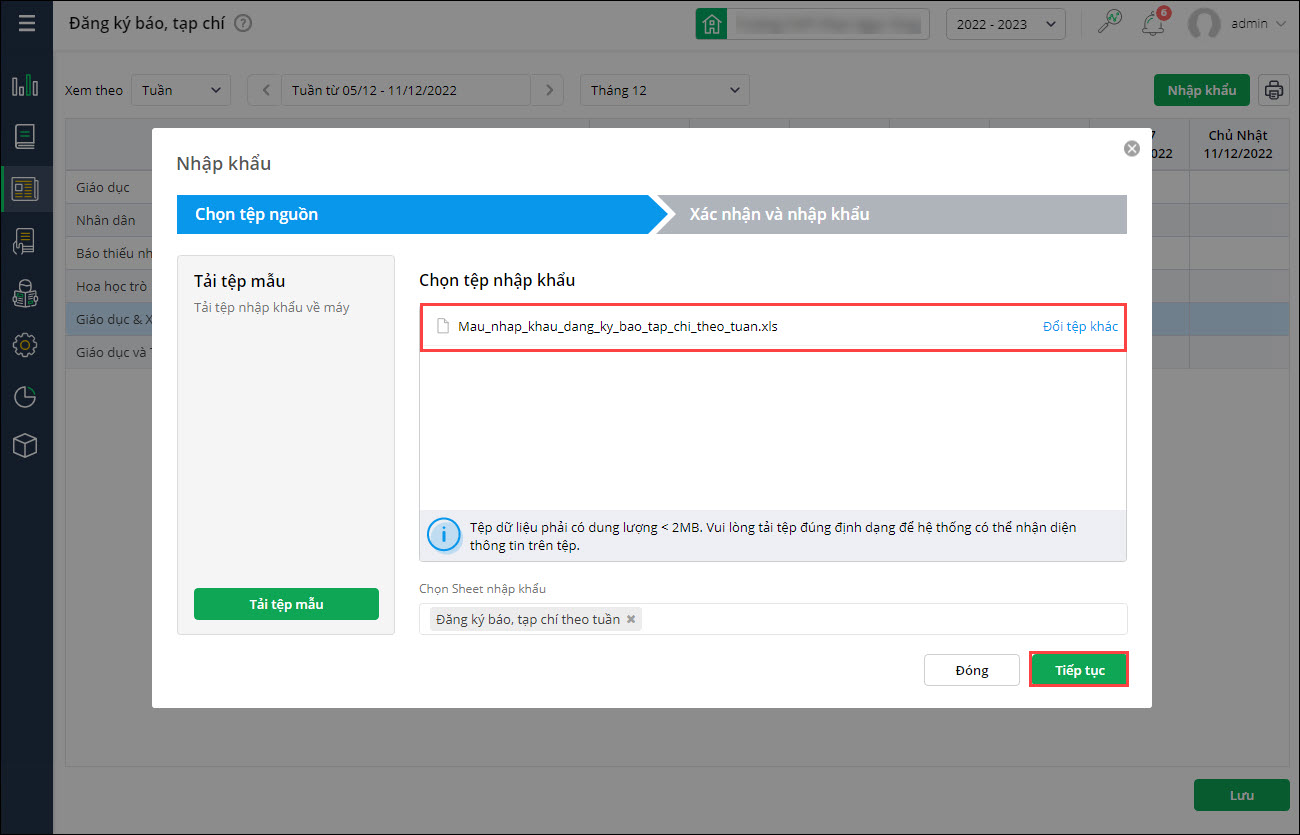Open notifications bell icon
The height and width of the screenshot is (835, 1300).
coord(1153,23)
